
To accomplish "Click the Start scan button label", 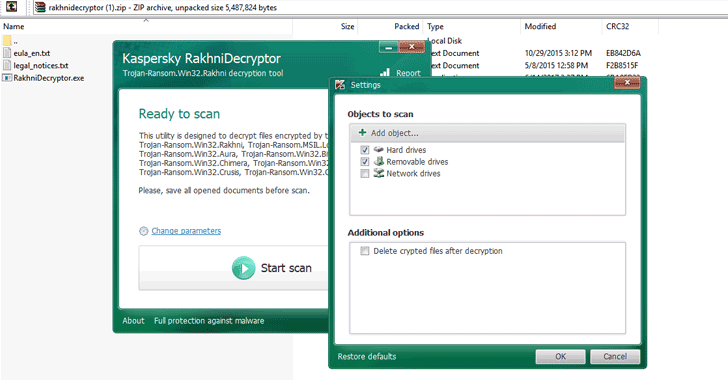I will [286, 268].
